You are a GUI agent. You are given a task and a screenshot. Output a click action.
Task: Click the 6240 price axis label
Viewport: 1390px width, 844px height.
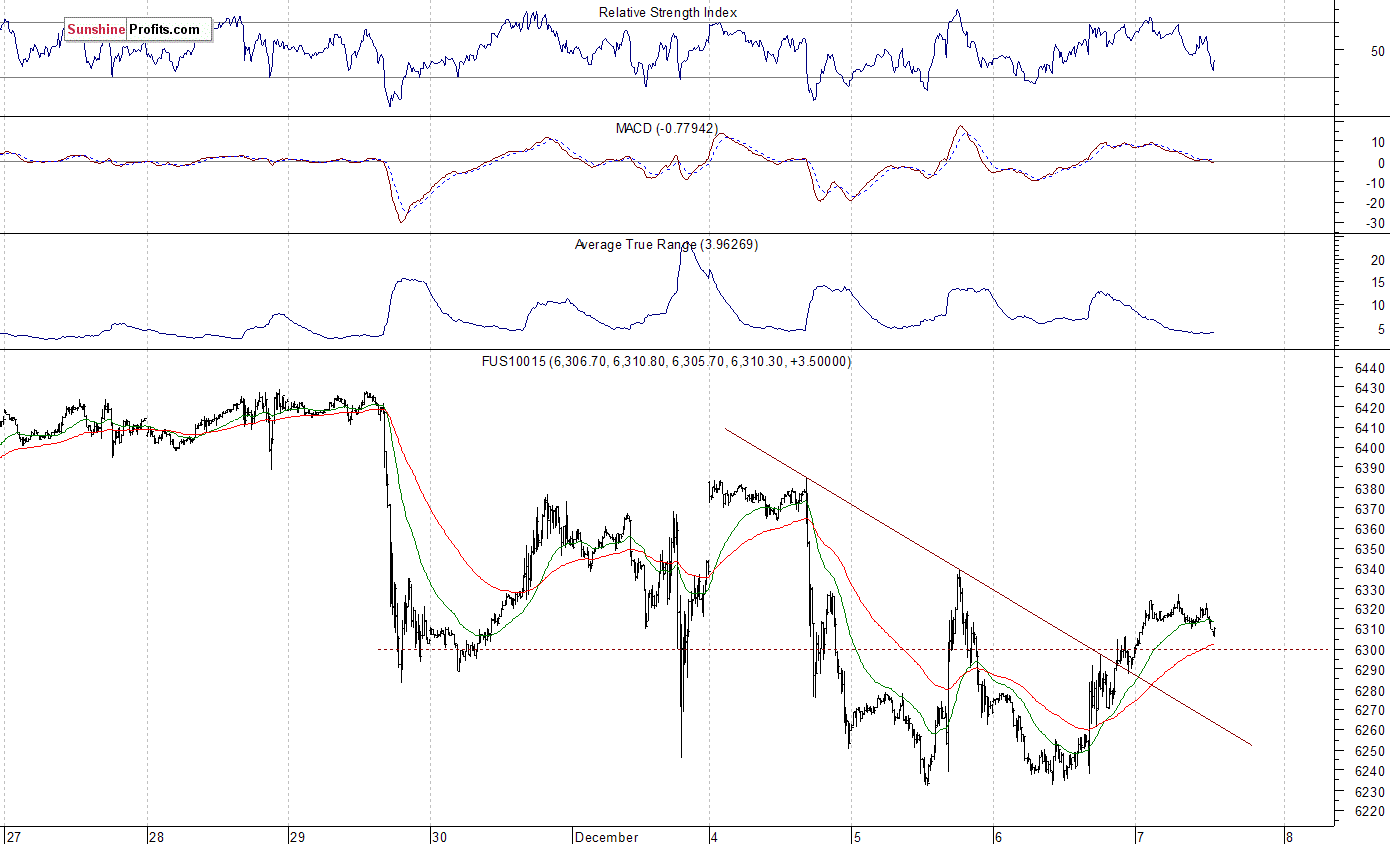(1370, 770)
